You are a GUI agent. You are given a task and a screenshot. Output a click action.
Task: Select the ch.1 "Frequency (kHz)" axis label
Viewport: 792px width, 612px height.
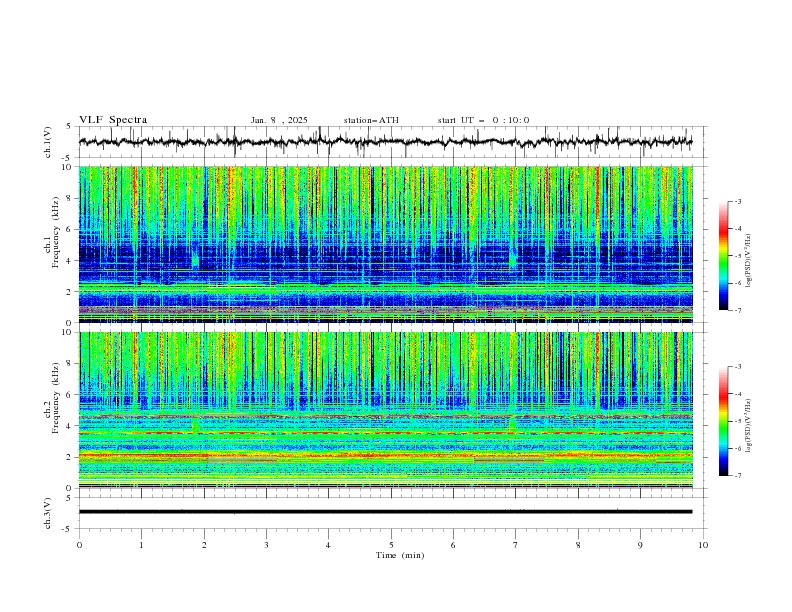[x=56, y=232]
